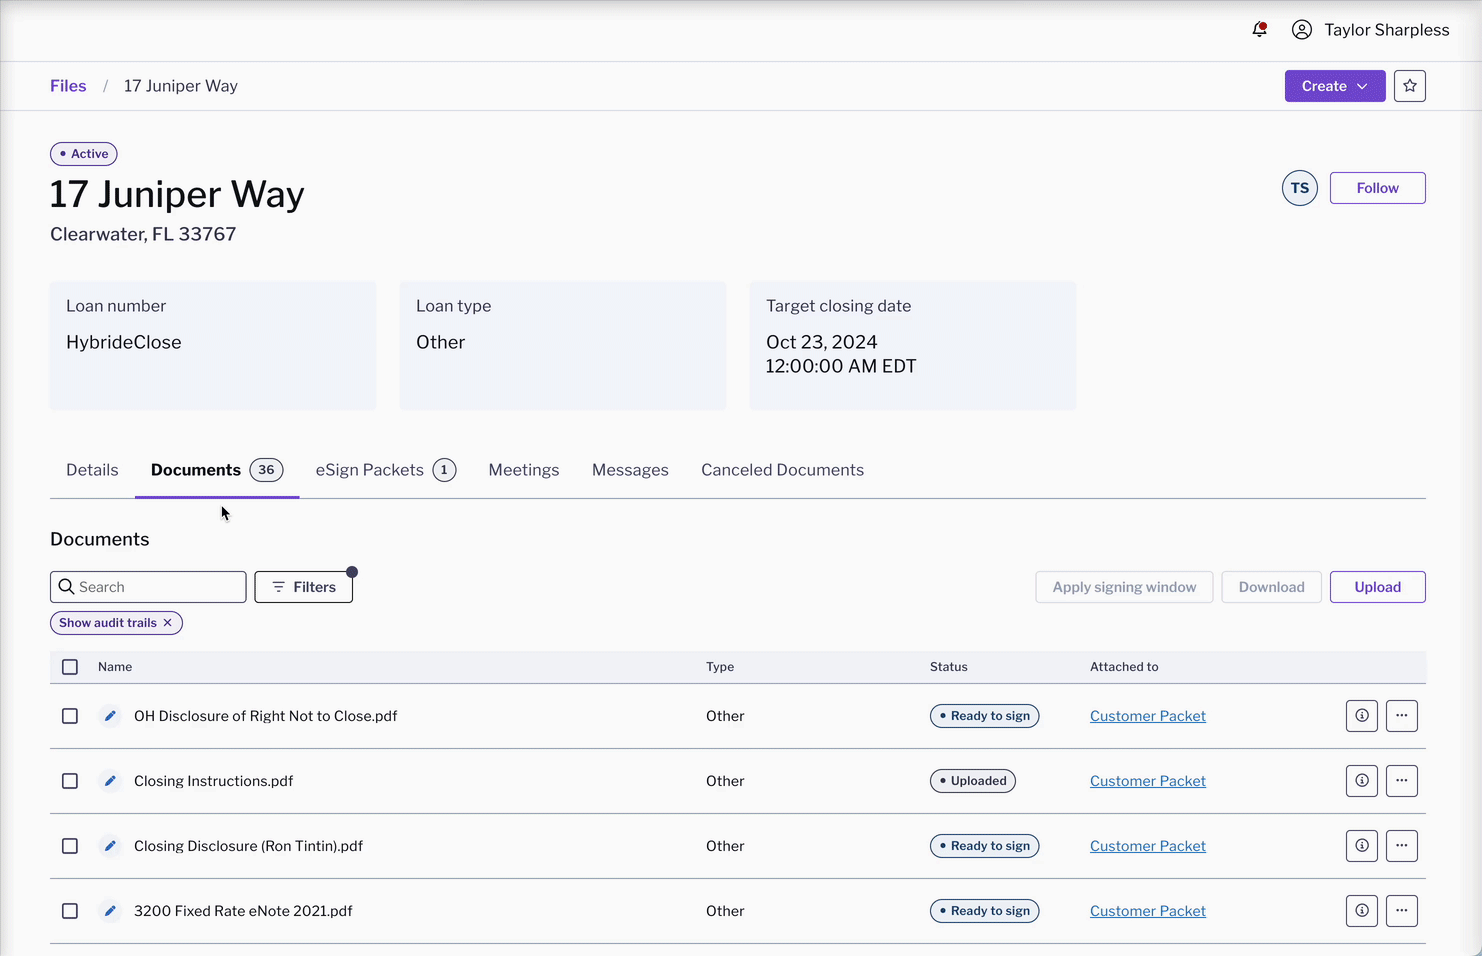The width and height of the screenshot is (1482, 956).
Task: Open Closing Instructions.pdf file name
Action: click(214, 781)
